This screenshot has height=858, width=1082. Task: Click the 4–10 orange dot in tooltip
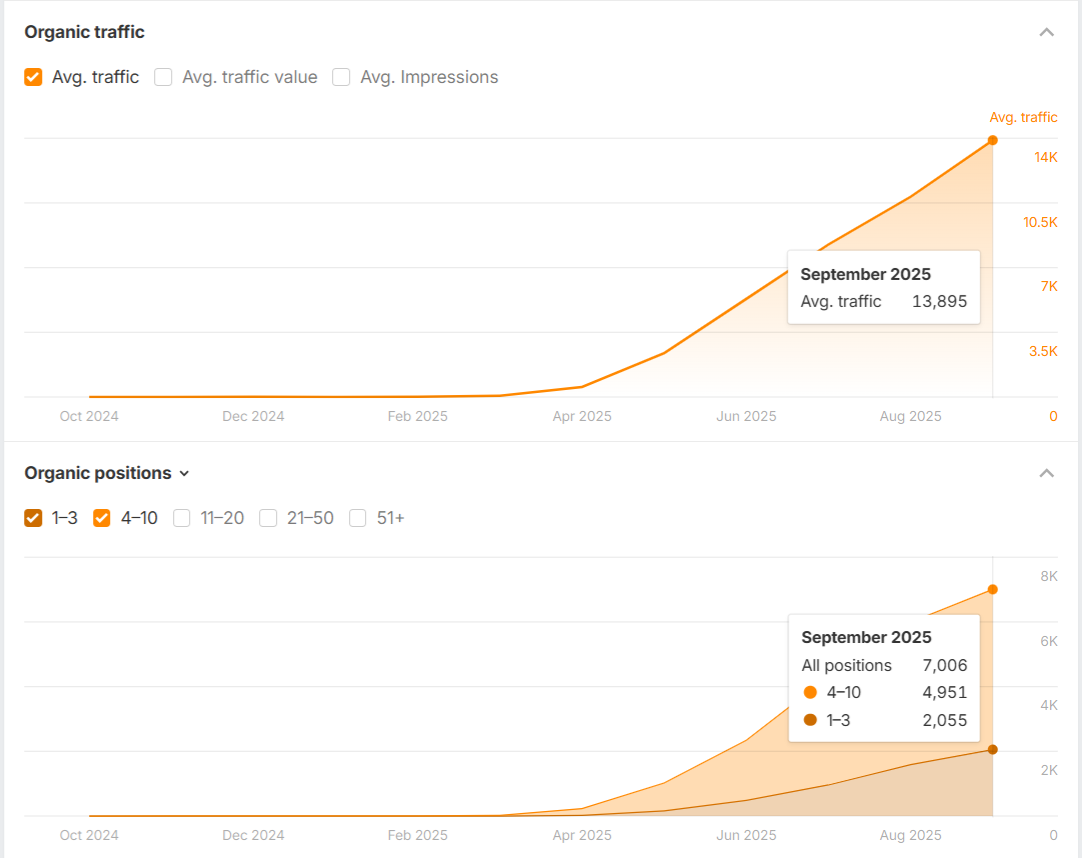tap(810, 692)
